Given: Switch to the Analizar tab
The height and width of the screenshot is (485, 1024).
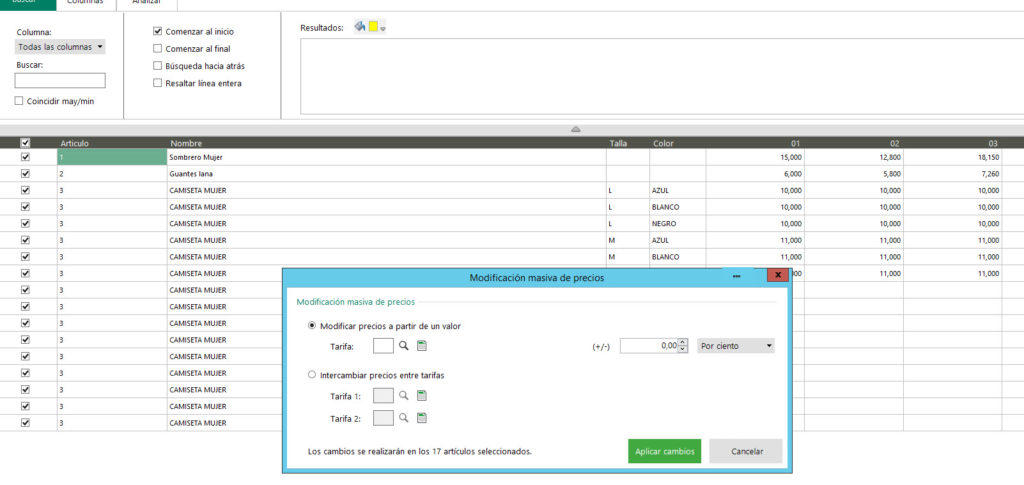Looking at the screenshot, I should tap(146, 4).
